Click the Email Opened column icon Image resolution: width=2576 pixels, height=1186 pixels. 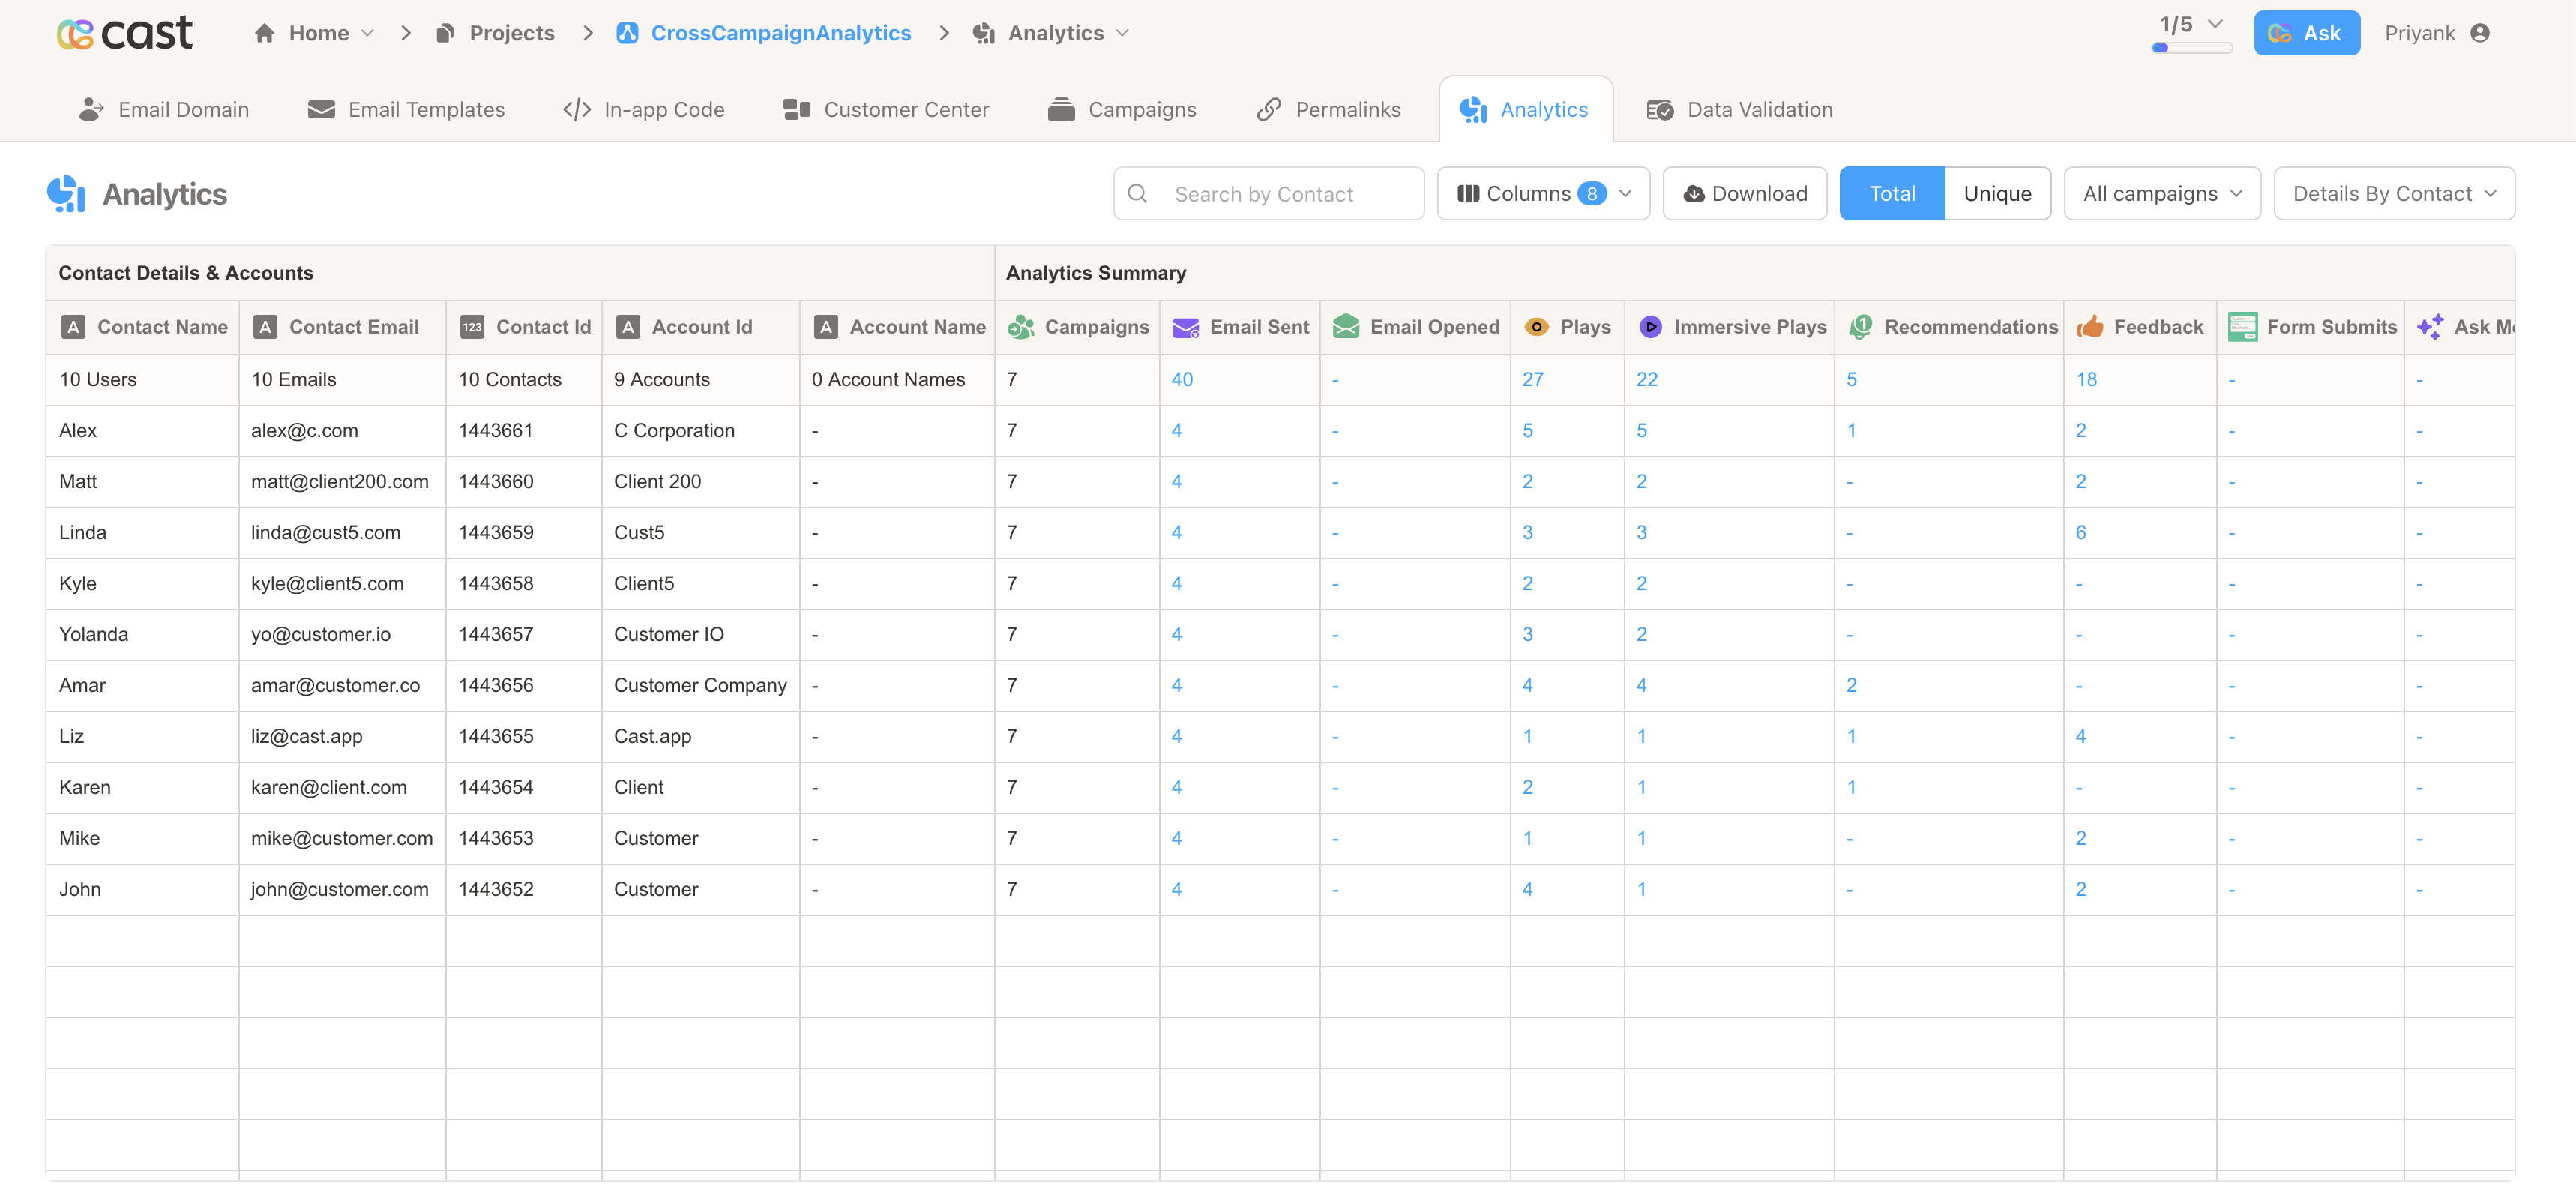tap(1346, 327)
